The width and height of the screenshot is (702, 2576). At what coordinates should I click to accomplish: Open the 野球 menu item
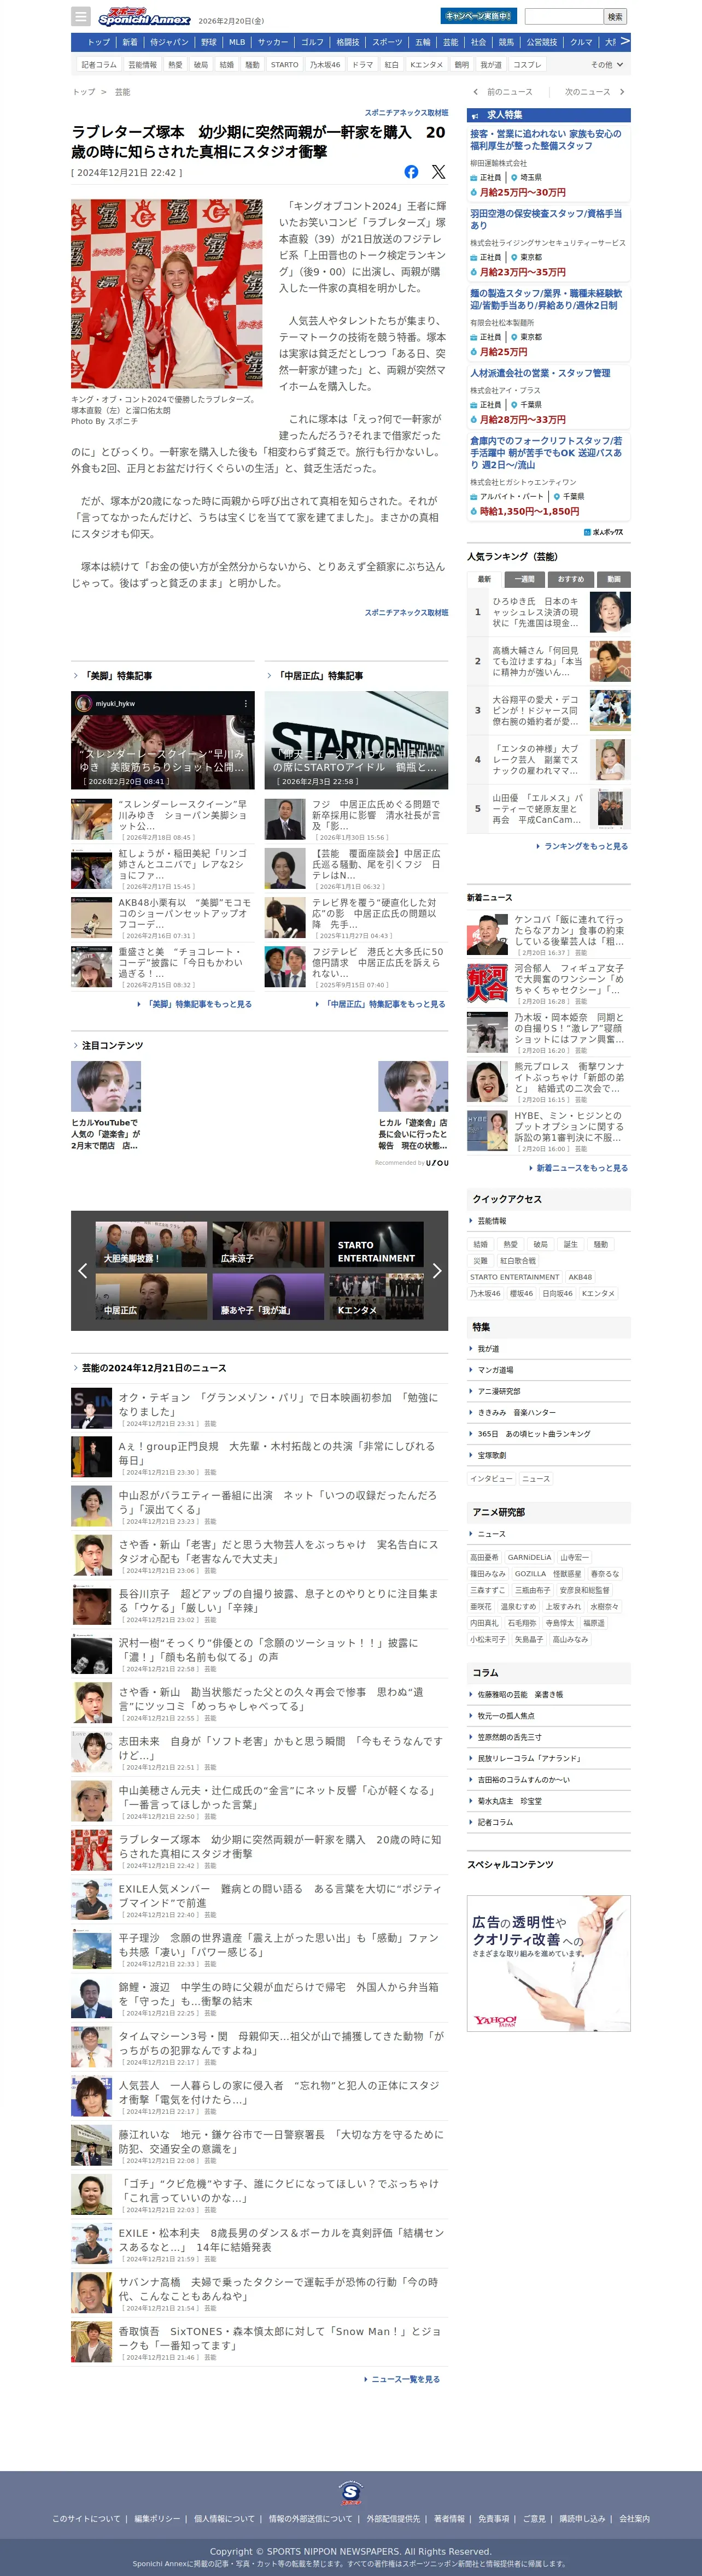click(x=208, y=42)
